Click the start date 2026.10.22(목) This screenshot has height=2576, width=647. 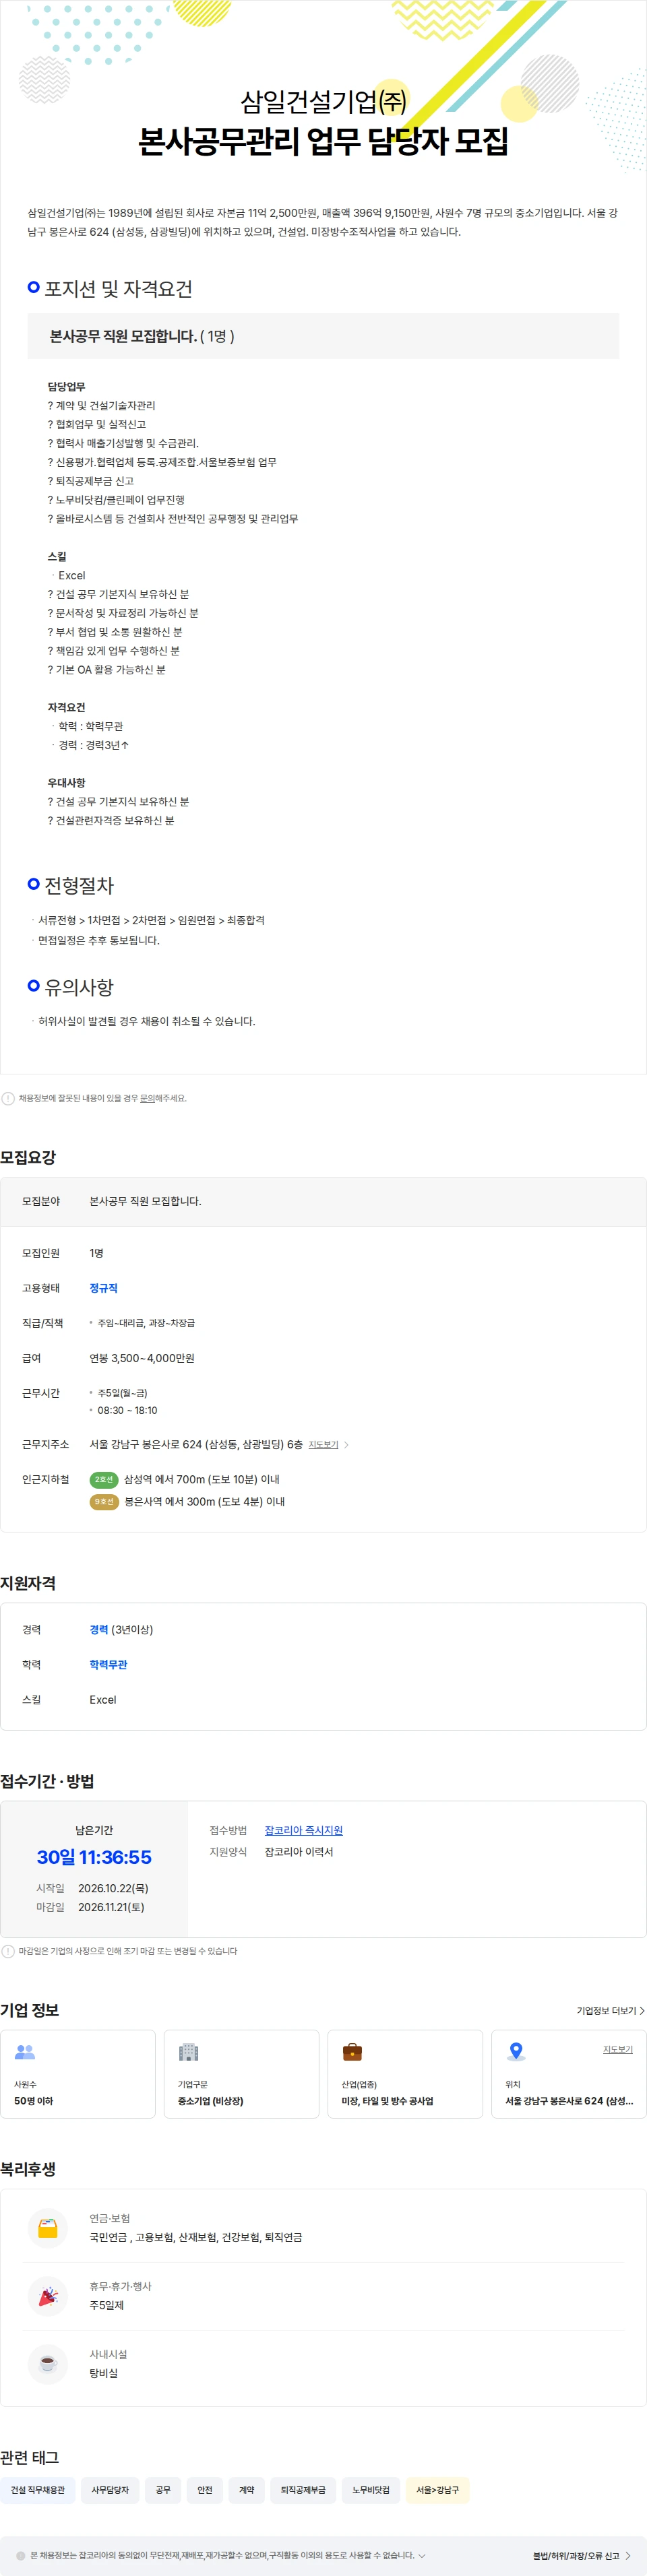tap(113, 1888)
